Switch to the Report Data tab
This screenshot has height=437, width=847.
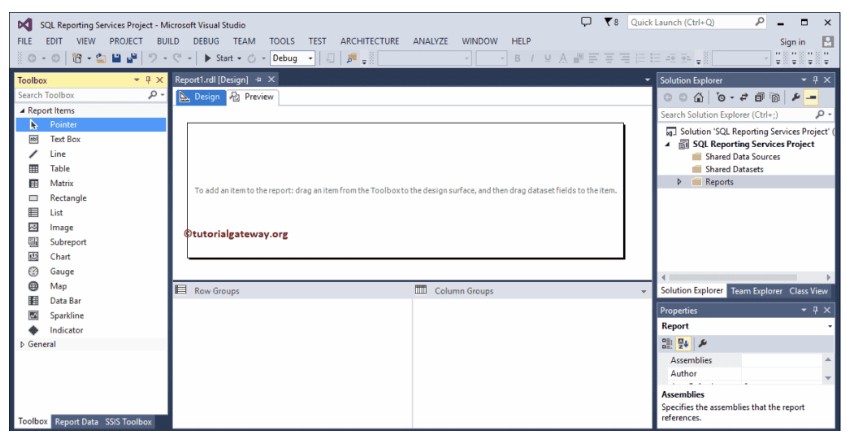77,422
